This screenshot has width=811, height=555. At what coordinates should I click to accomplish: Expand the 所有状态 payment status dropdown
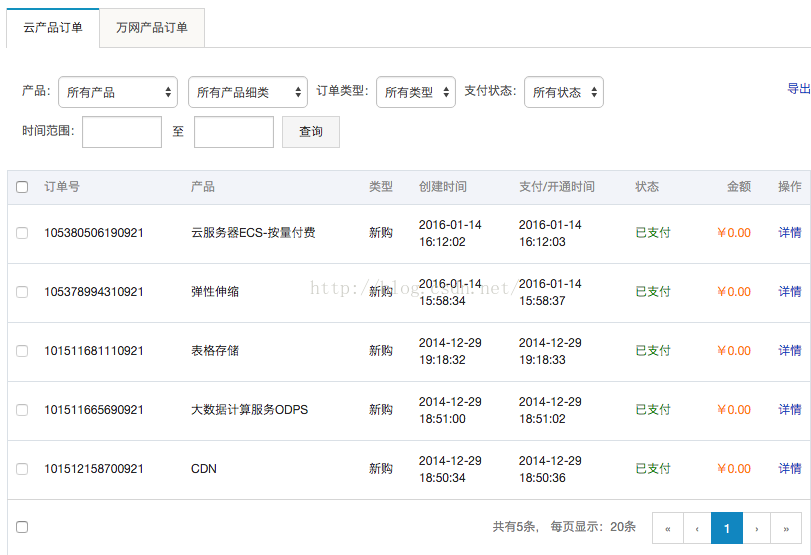pos(564,92)
